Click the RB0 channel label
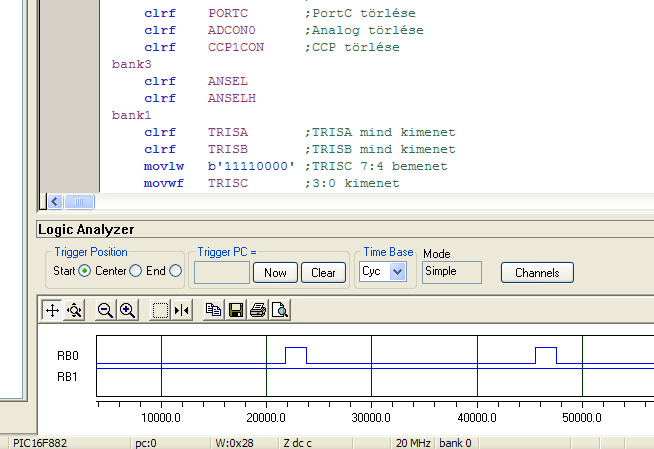Viewport: 654px width, 449px height. [x=68, y=356]
